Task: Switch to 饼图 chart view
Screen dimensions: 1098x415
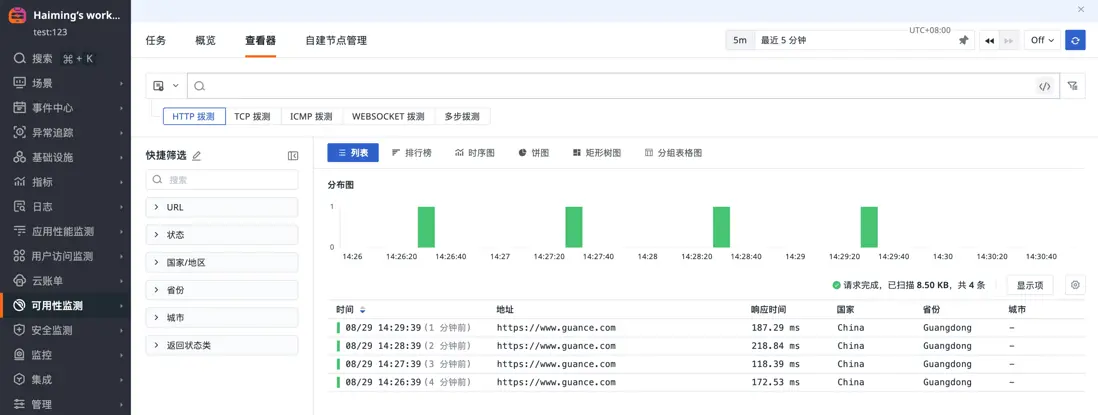Action: click(534, 153)
